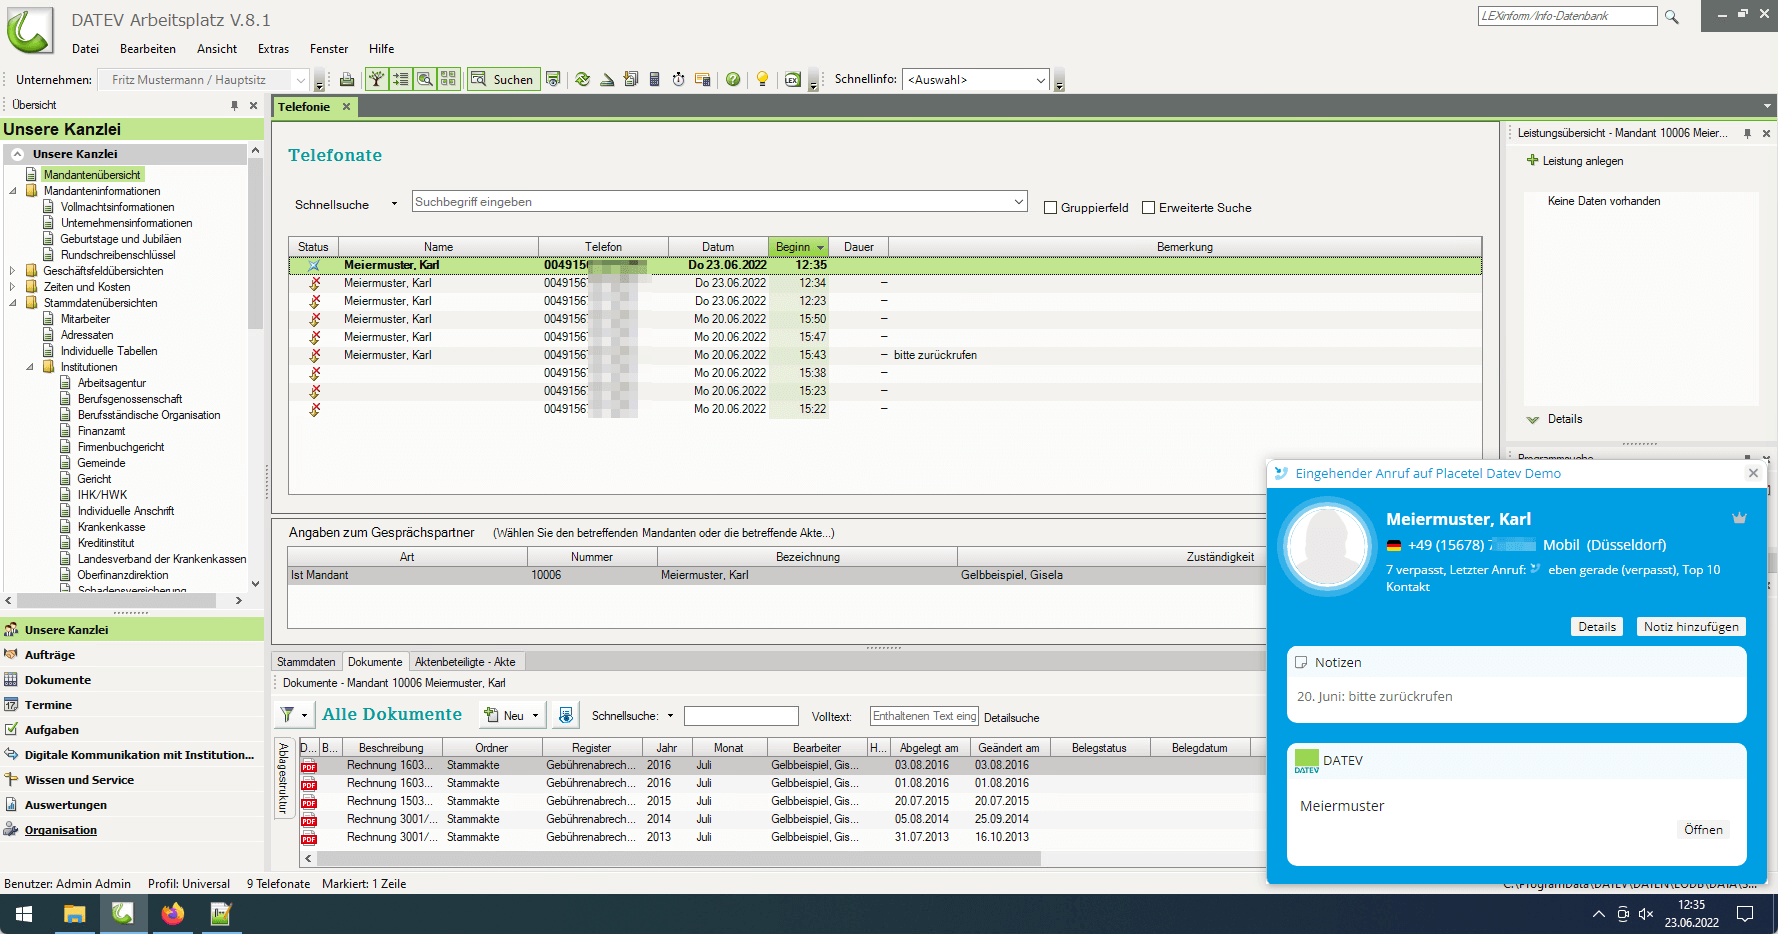This screenshot has width=1778, height=934.
Task: Click the crown icon in the call popup
Action: point(1739,518)
